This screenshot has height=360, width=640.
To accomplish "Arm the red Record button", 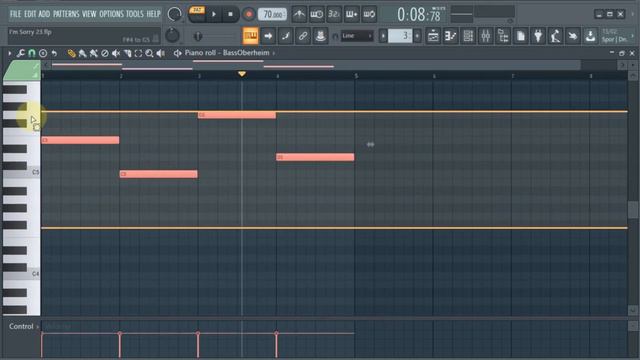I will point(249,14).
